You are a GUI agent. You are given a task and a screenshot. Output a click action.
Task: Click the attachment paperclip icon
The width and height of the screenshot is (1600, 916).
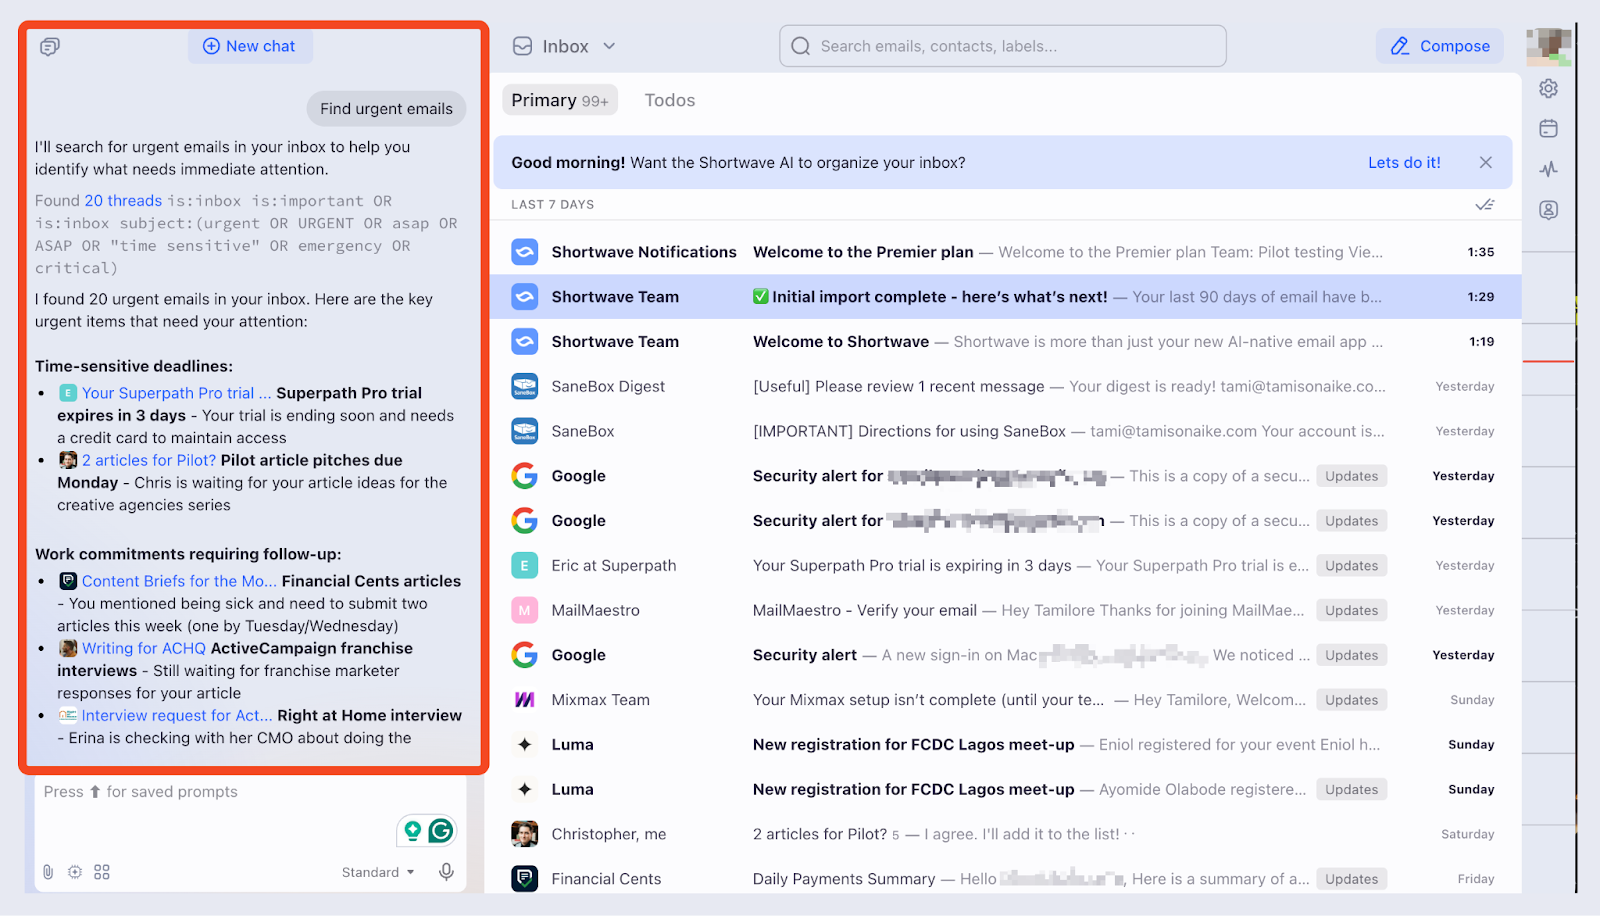[x=48, y=872]
